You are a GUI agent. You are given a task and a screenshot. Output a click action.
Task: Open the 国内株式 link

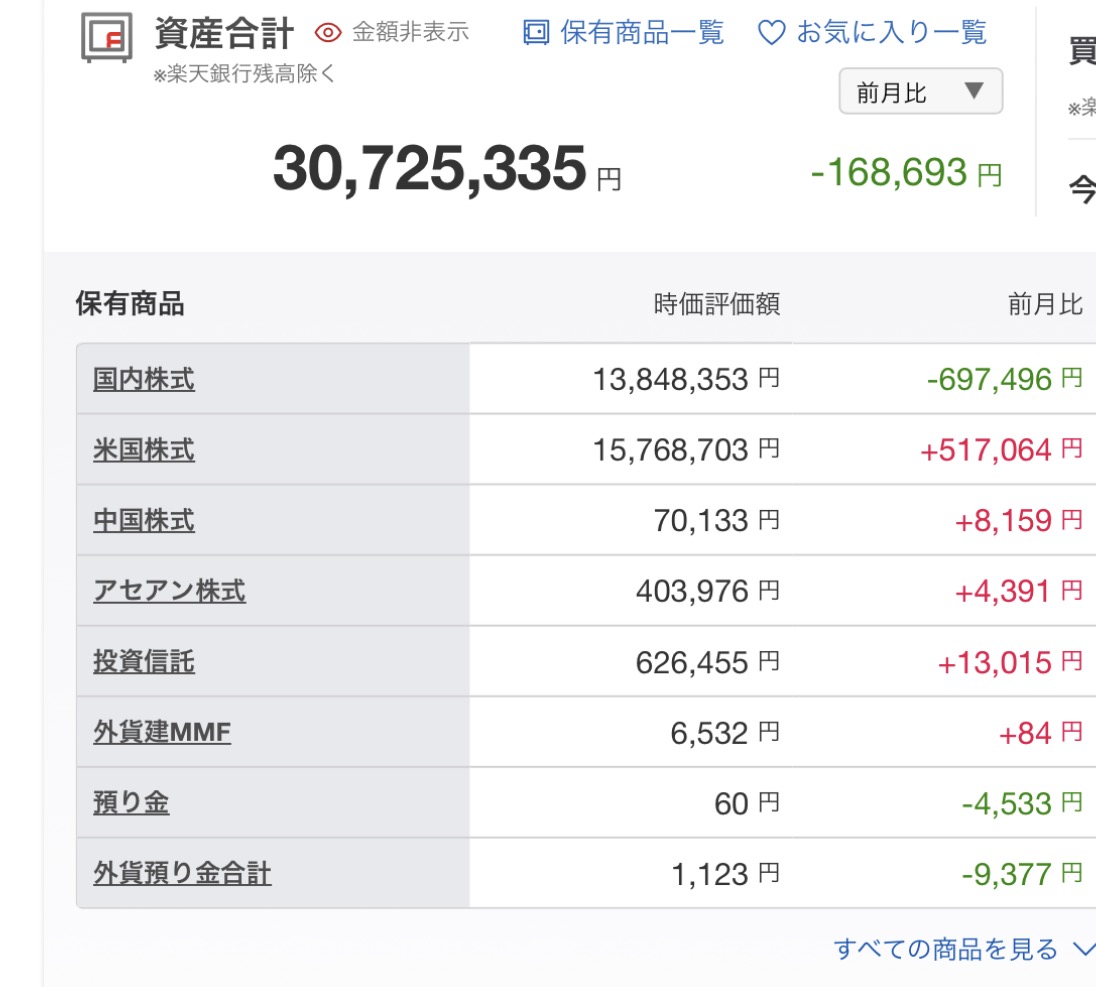[x=144, y=379]
